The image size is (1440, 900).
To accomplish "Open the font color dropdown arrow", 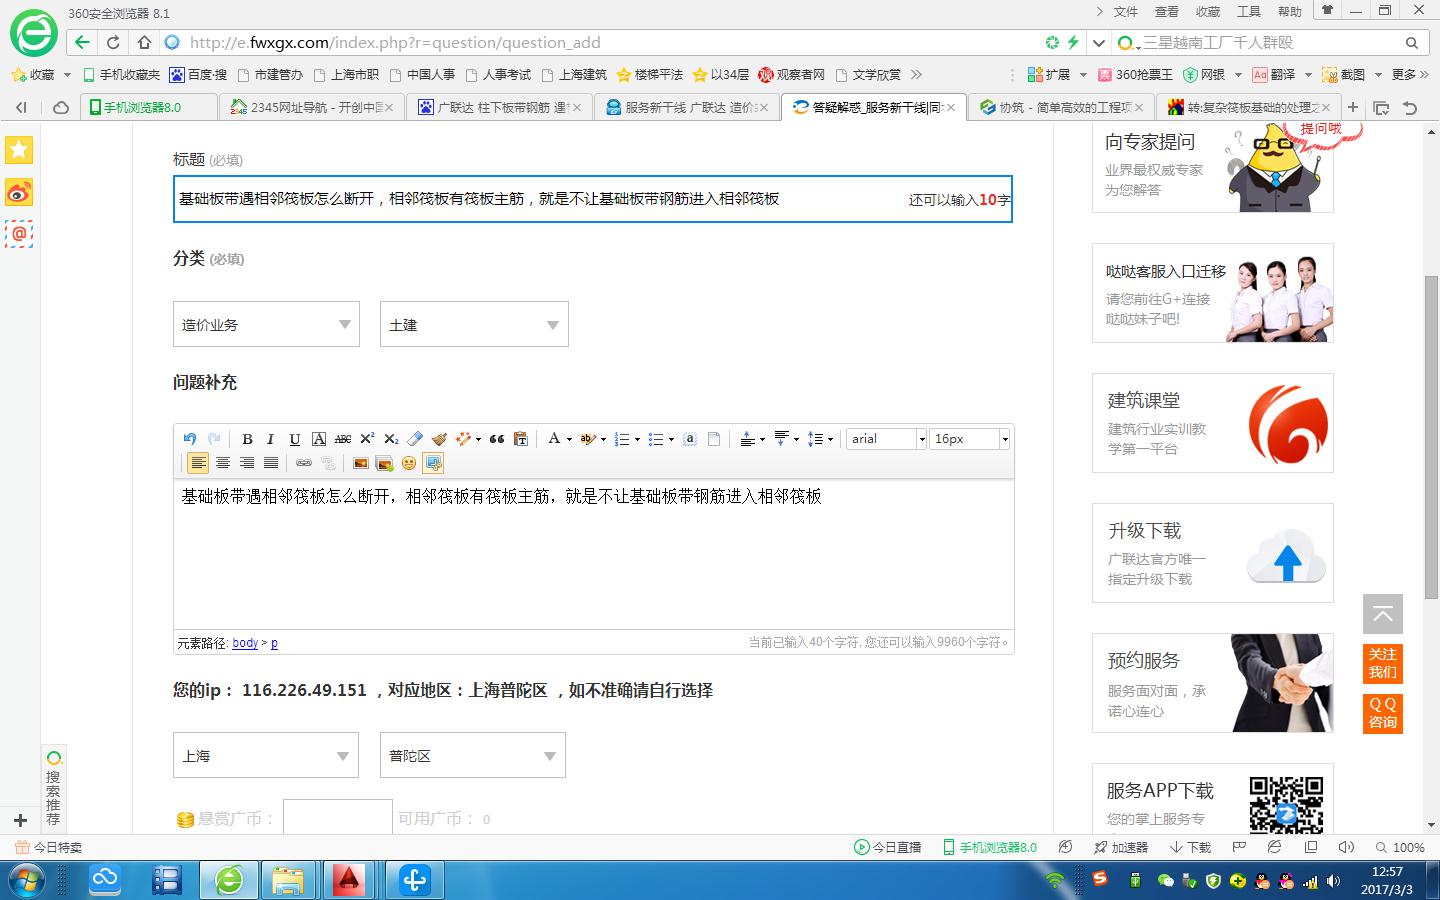I will pyautogui.click(x=569, y=439).
